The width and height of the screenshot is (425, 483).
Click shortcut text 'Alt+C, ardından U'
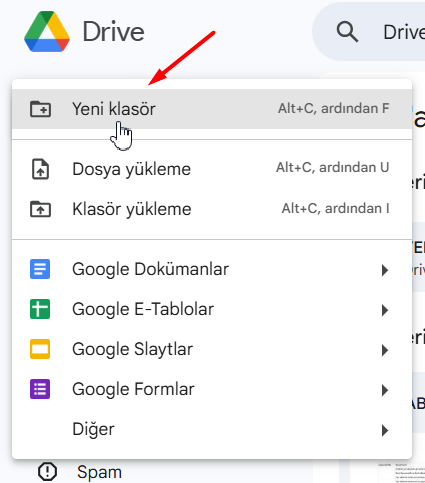(333, 168)
